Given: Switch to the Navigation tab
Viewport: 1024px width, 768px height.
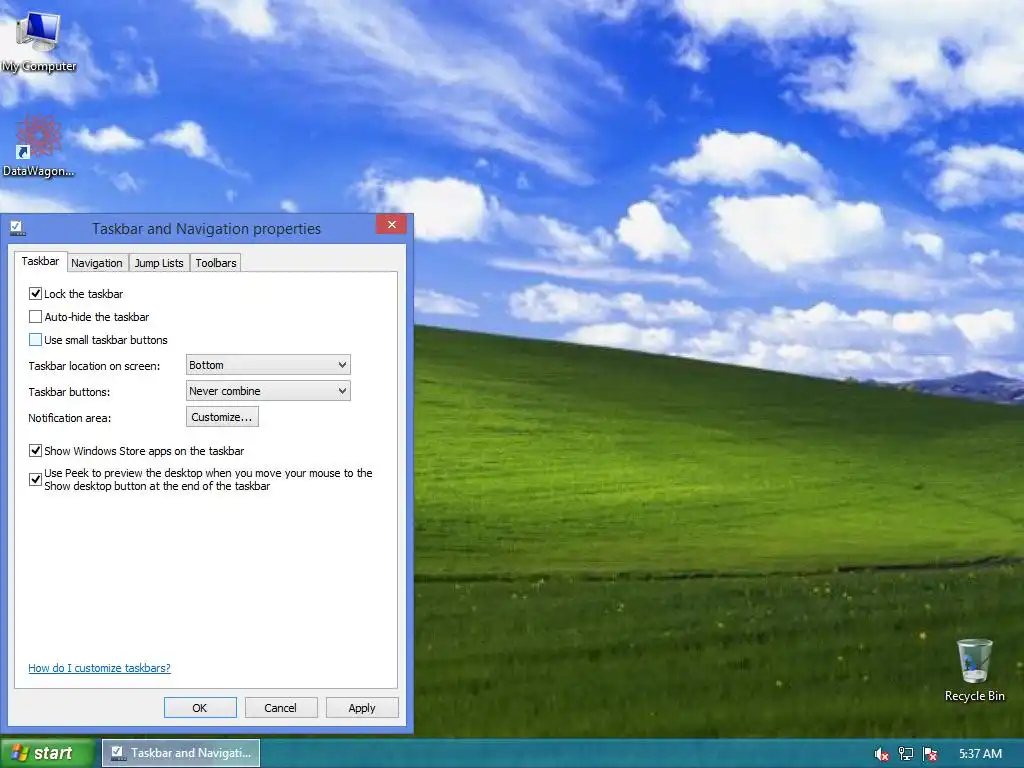Looking at the screenshot, I should pyautogui.click(x=97, y=263).
